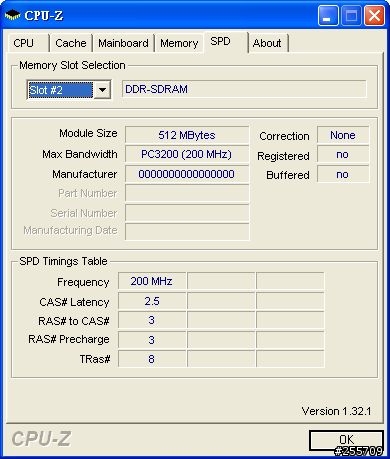Minimize the CPU-Z window
The height and width of the screenshot is (459, 390).
[328, 15]
